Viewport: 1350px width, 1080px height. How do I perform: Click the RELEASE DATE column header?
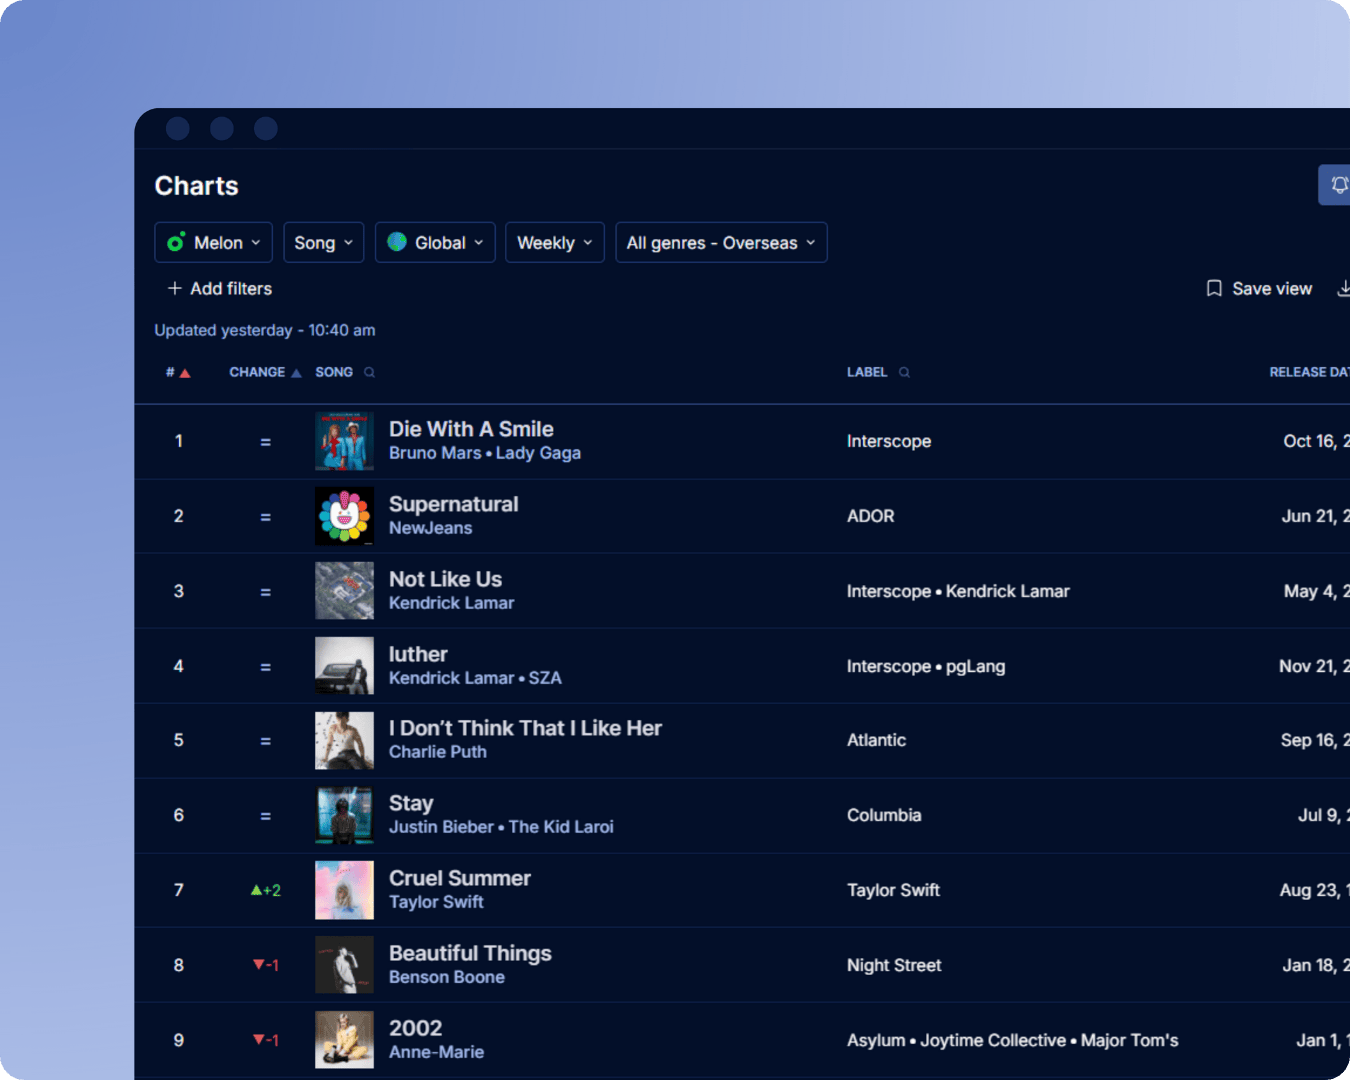(1308, 371)
